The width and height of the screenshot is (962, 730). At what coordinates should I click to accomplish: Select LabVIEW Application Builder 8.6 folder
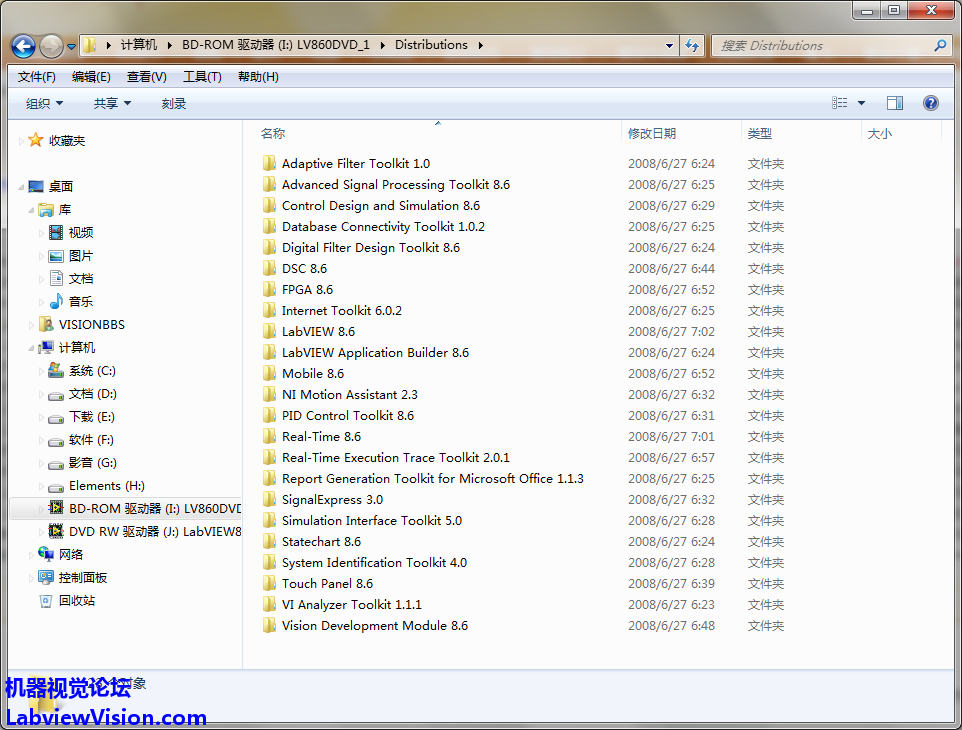point(375,353)
